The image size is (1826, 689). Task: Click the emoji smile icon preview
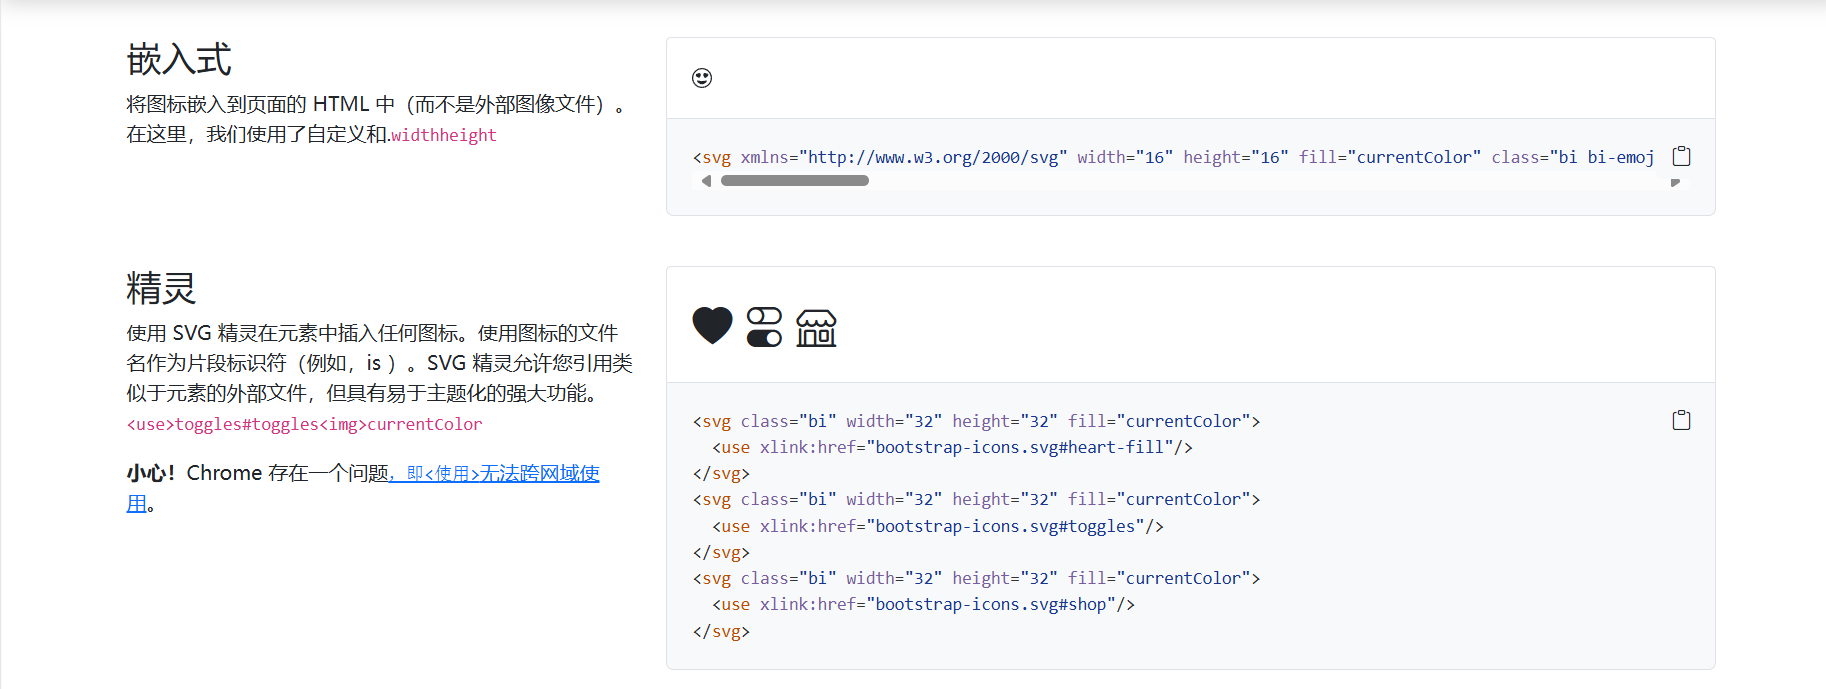coord(702,78)
